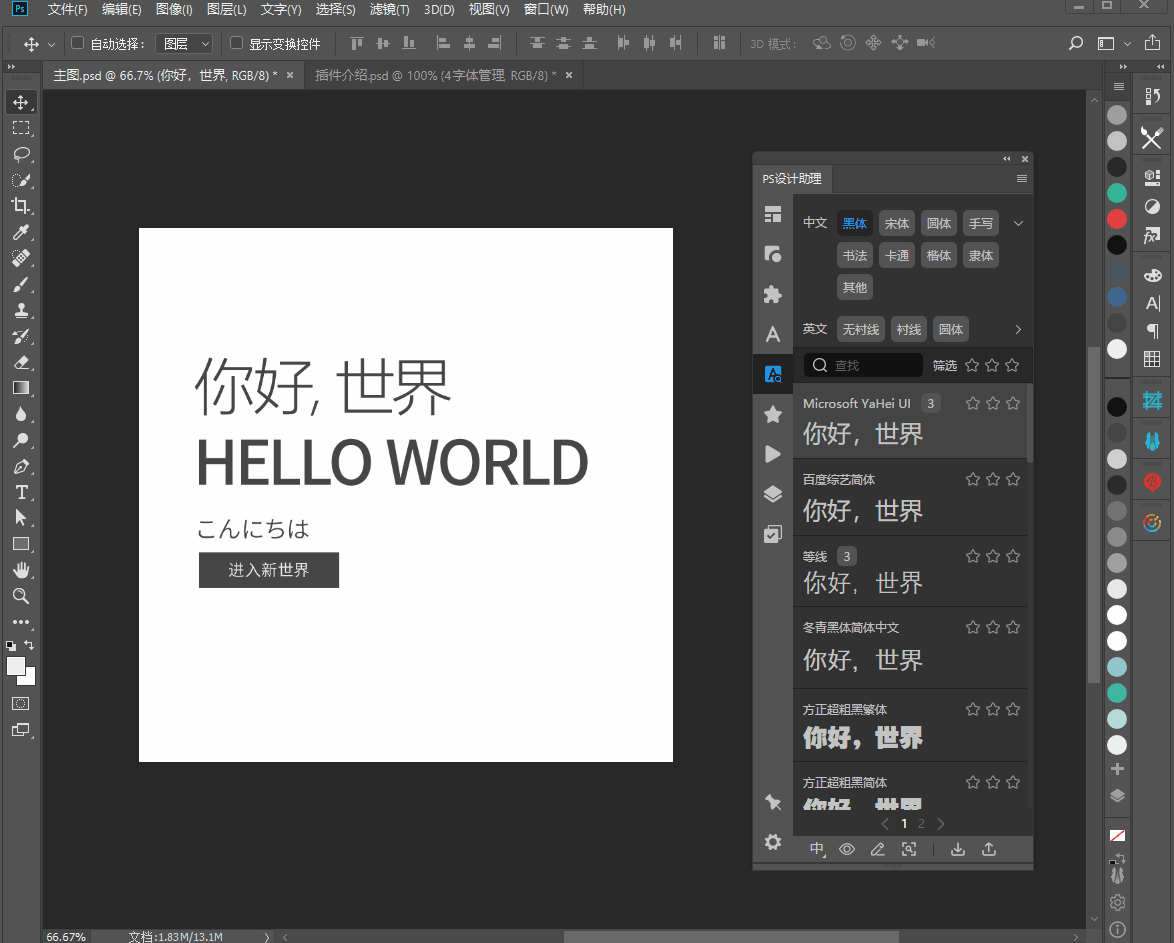The image size is (1174, 943).
Task: Select the Clone Stamp tool
Action: pos(21,310)
